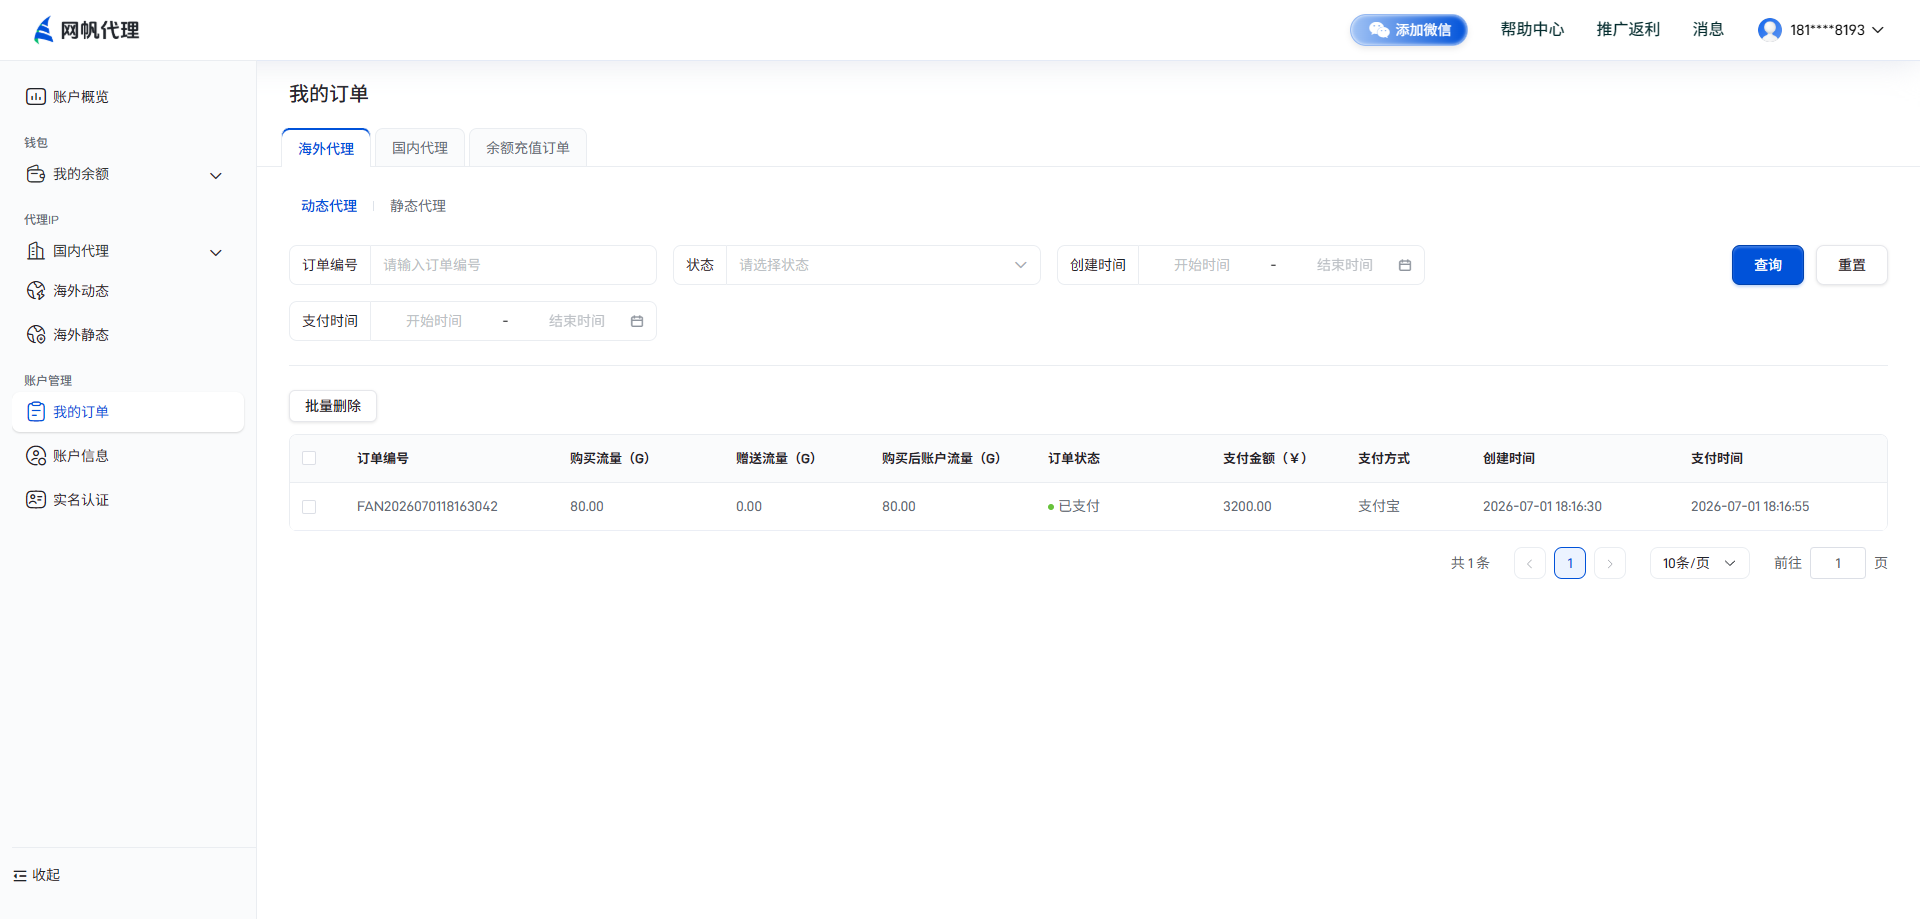
Task: Collapse the sidebar with 收起
Action: point(37,875)
